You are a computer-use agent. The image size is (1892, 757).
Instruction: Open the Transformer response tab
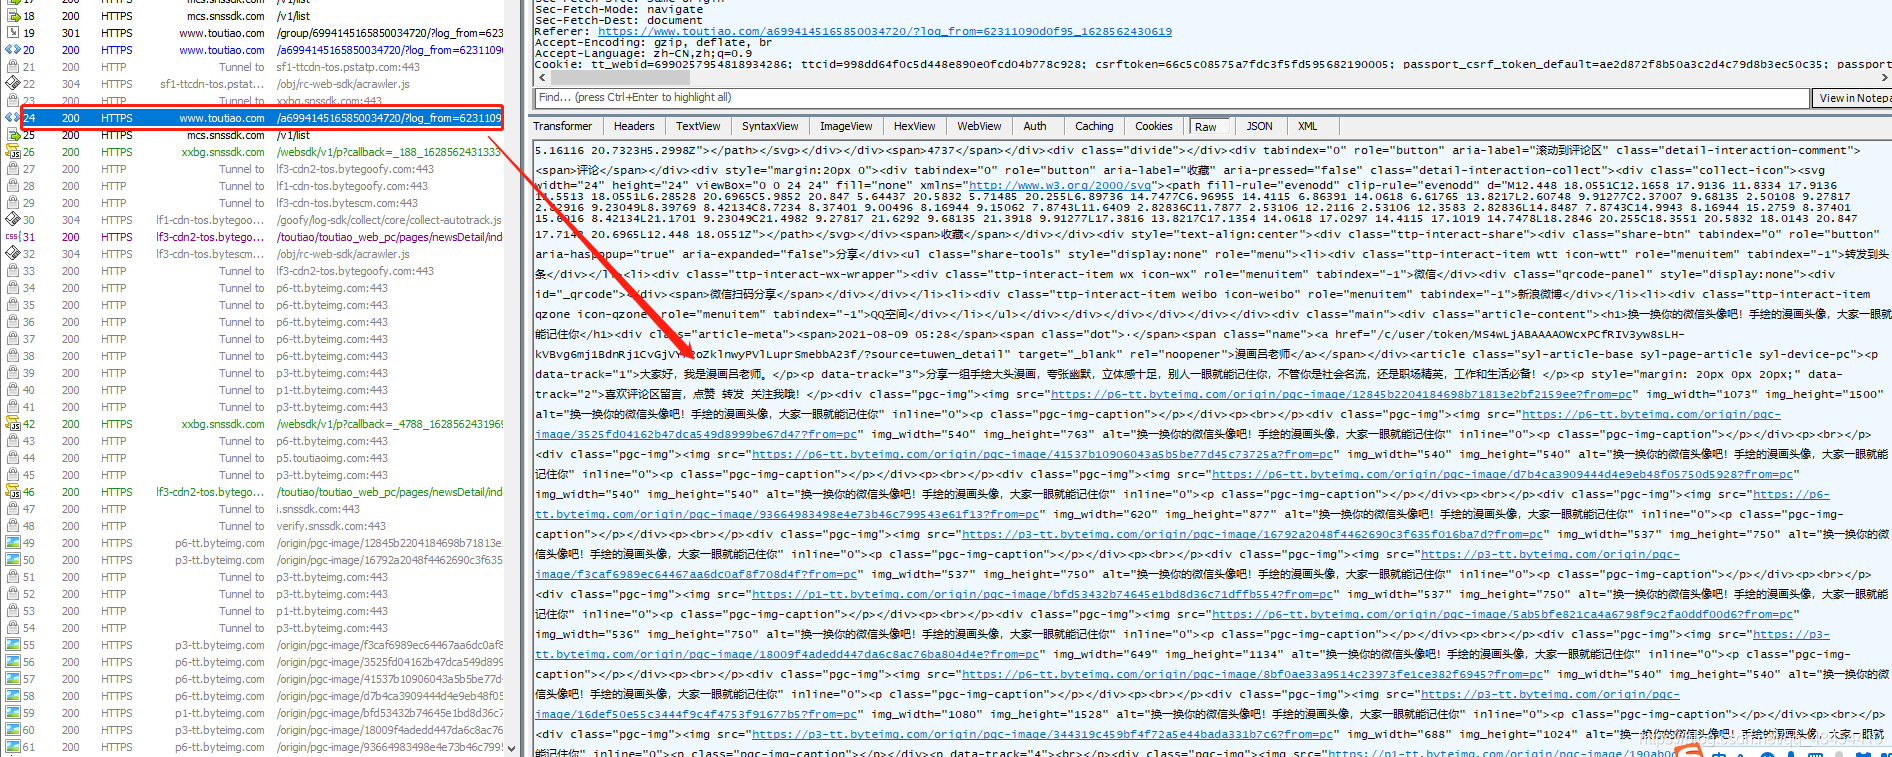(x=563, y=126)
